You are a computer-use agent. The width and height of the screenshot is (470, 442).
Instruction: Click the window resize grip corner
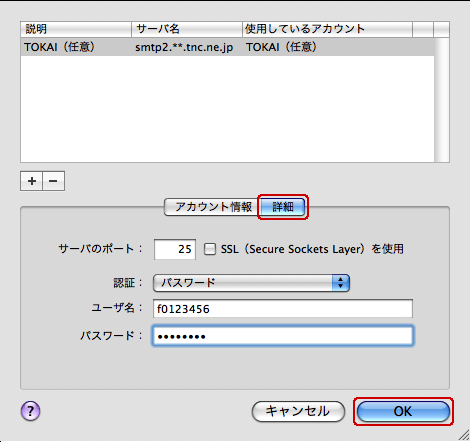coord(464,435)
